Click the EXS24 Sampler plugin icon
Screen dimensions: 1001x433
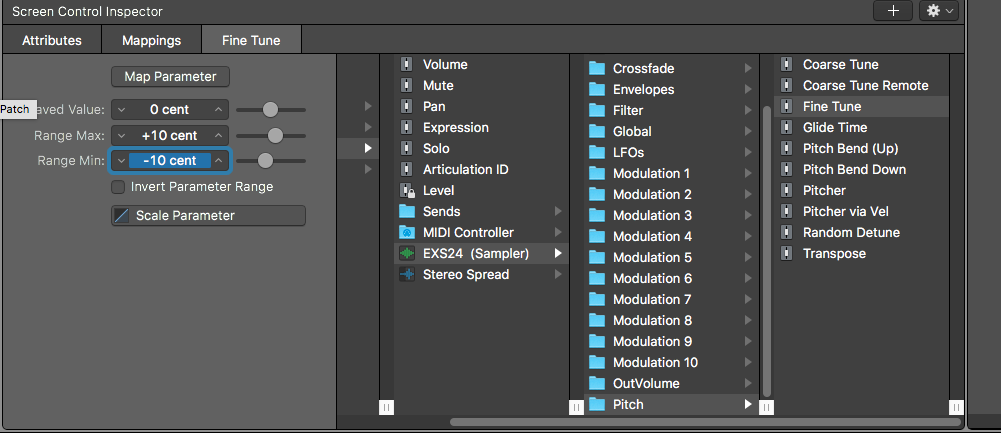pos(407,254)
